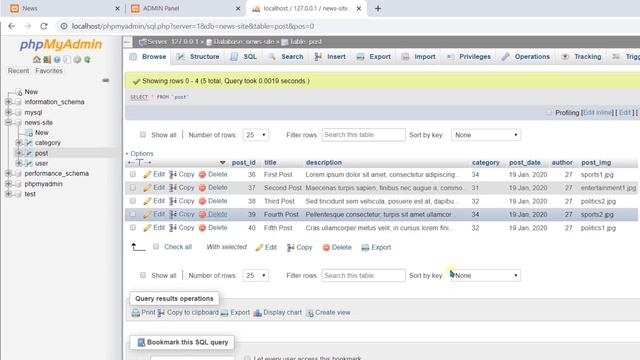Screen dimensions: 640x360
Task: Switch to ADMIN Panel browser tab
Action: [x=161, y=8]
